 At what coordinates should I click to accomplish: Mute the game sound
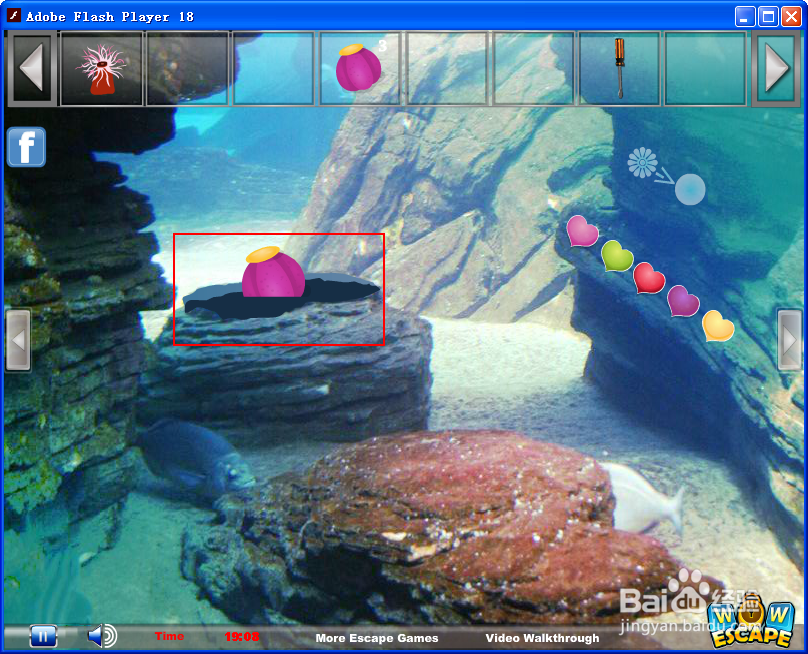pos(102,636)
